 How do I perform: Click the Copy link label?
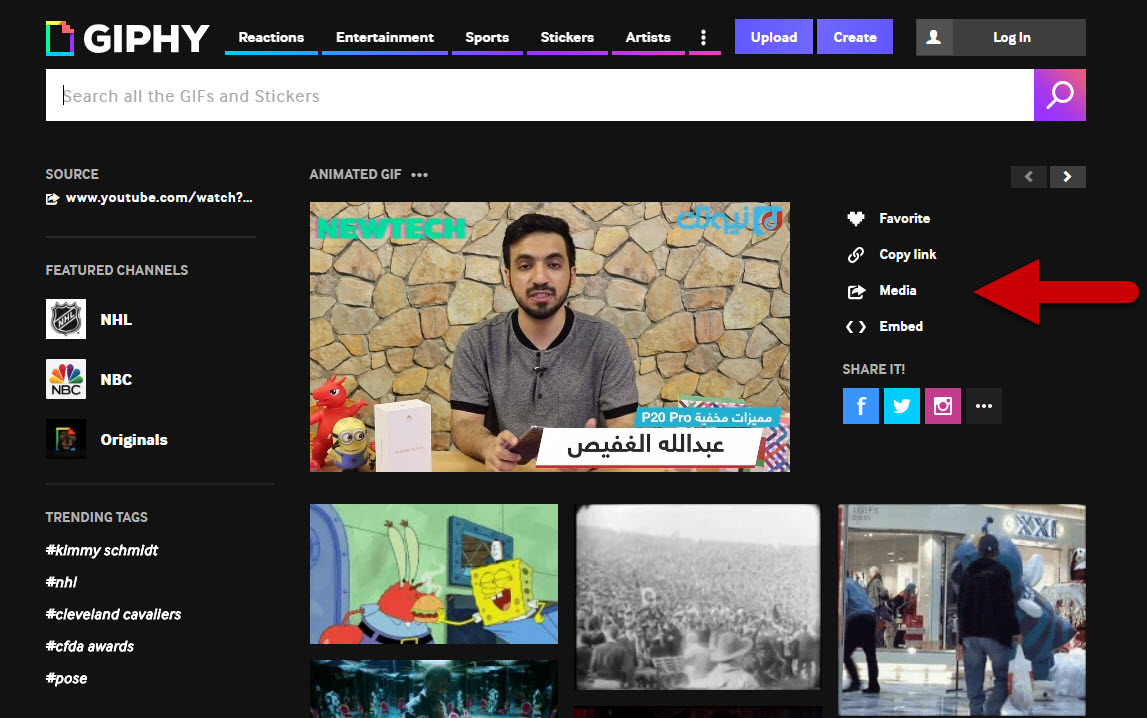pyautogui.click(x=908, y=254)
